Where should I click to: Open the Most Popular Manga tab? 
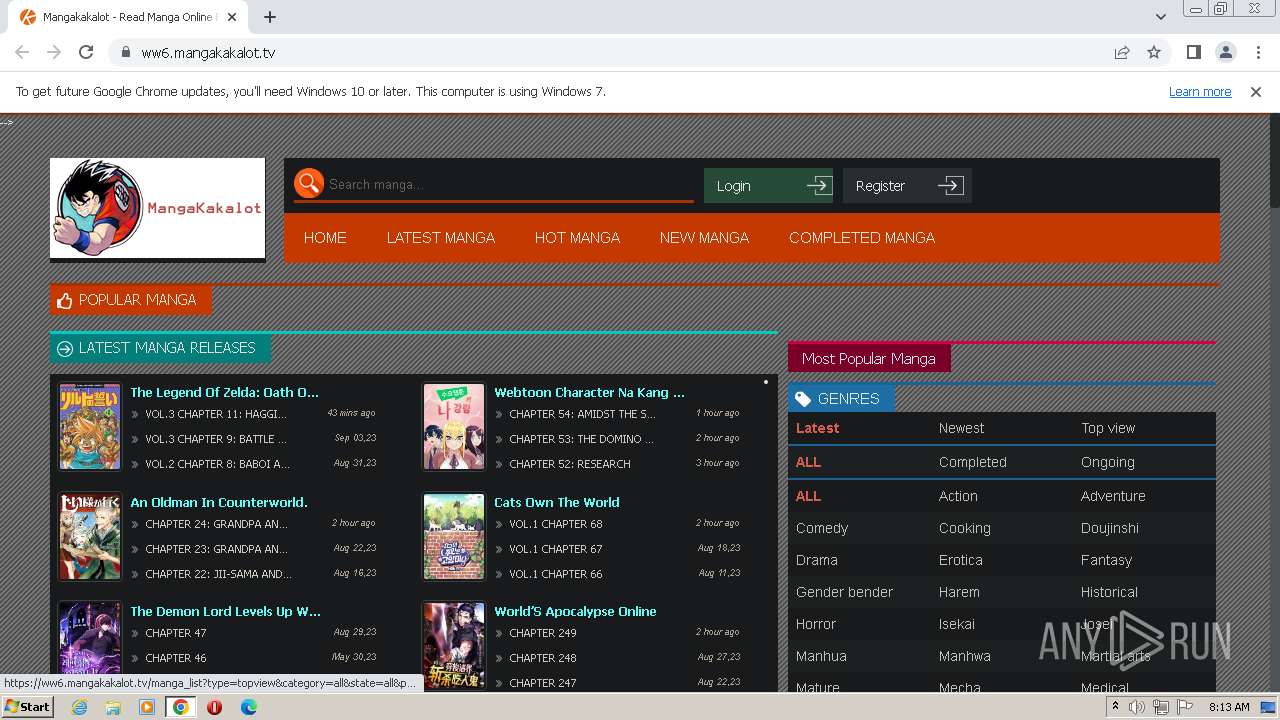click(x=869, y=358)
